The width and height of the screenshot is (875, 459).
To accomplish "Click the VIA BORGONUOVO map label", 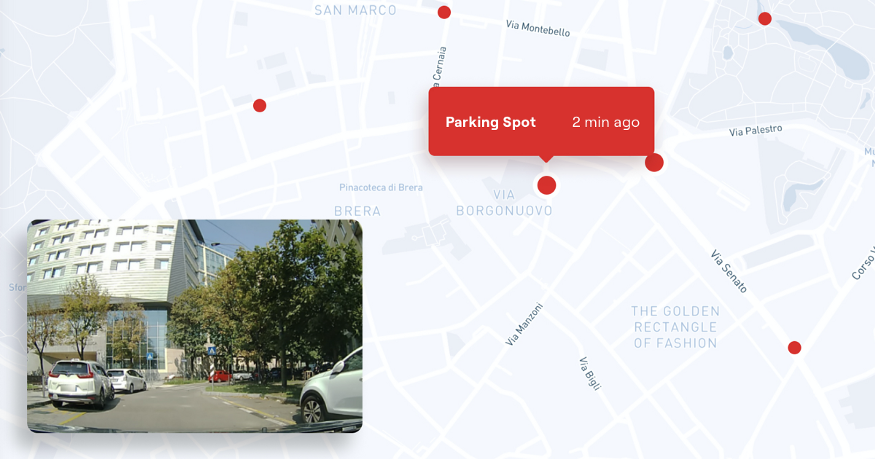I will 504,202.
